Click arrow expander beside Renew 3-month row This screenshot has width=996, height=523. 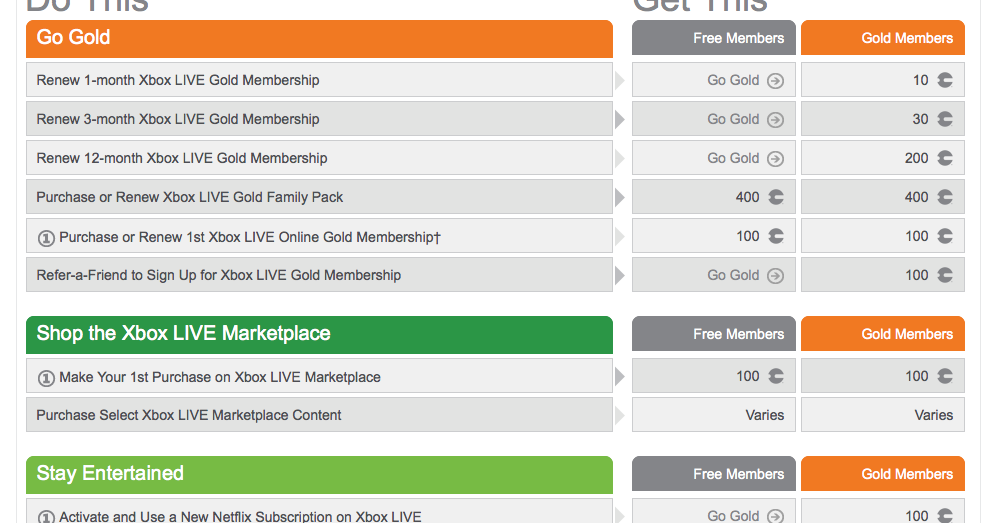[x=620, y=120]
